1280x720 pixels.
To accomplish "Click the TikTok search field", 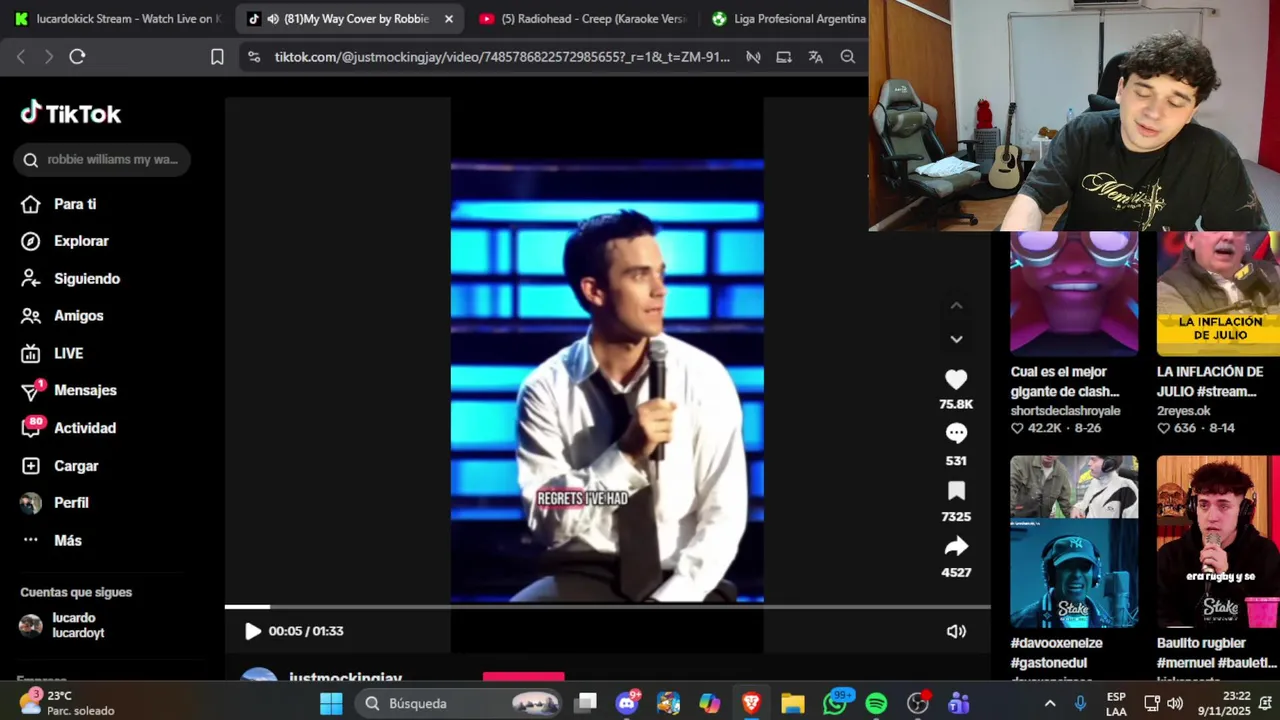I will 102,160.
